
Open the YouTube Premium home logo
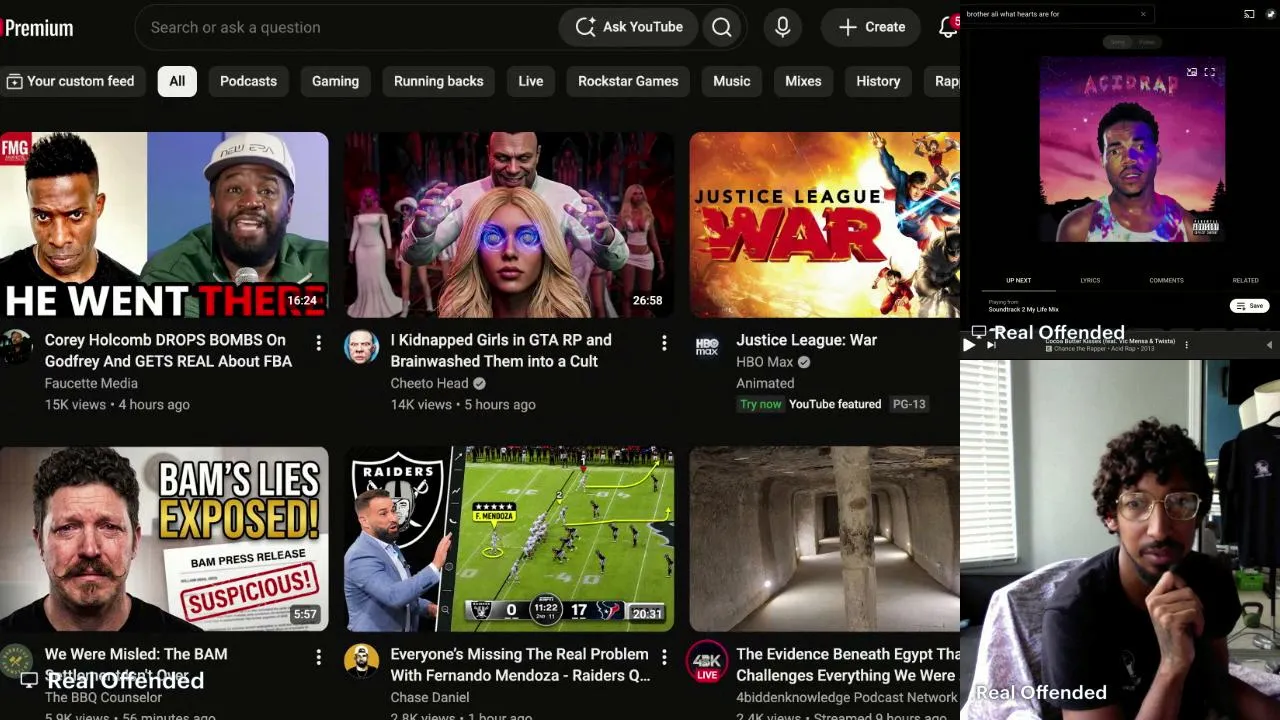point(37,27)
